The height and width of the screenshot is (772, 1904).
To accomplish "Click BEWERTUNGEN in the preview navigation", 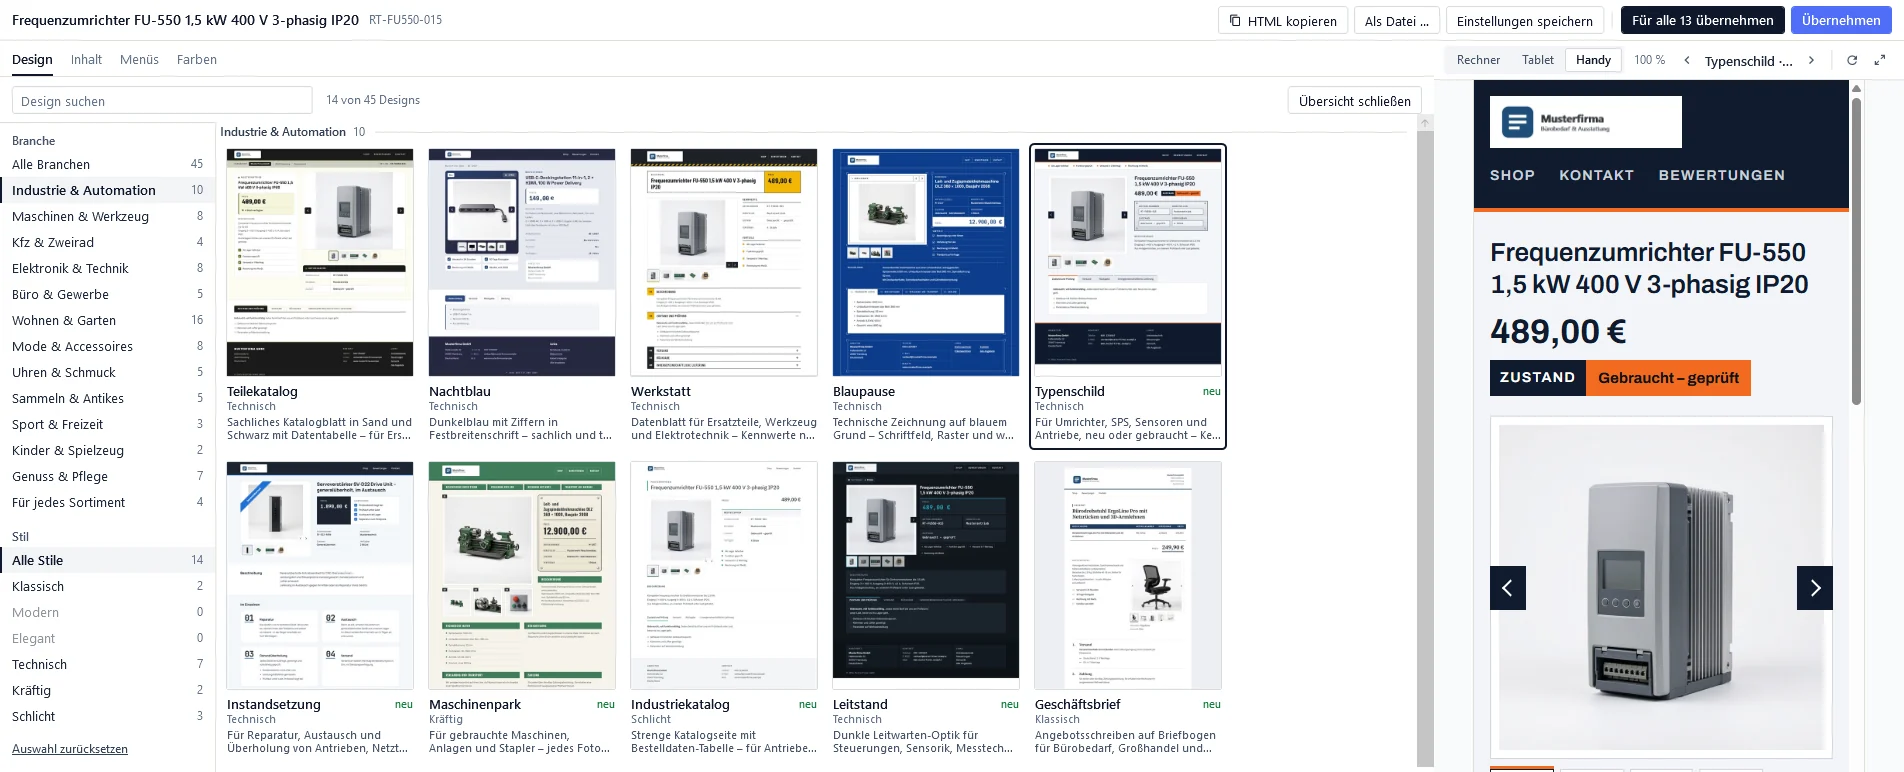I will (1721, 175).
